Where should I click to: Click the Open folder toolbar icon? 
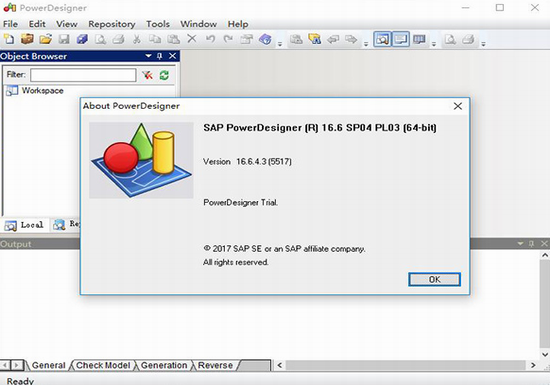[46, 39]
